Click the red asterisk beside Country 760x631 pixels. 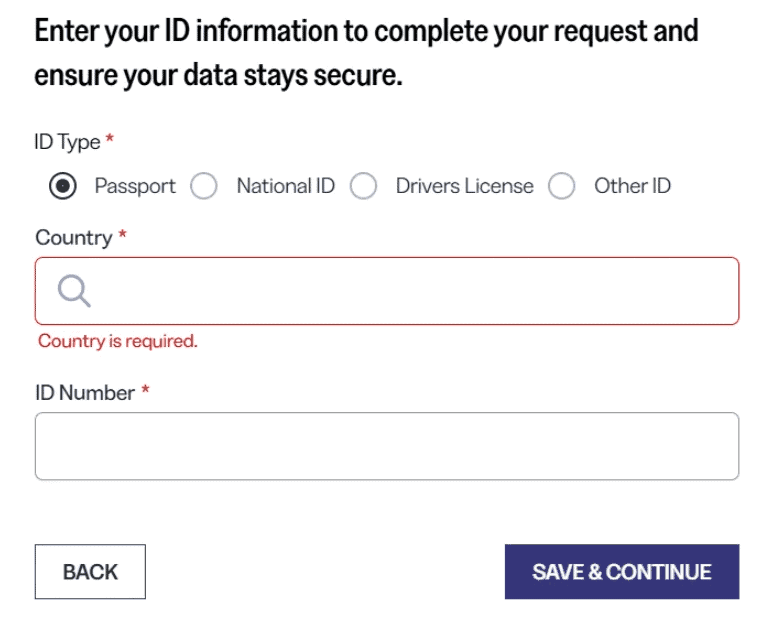tap(123, 234)
